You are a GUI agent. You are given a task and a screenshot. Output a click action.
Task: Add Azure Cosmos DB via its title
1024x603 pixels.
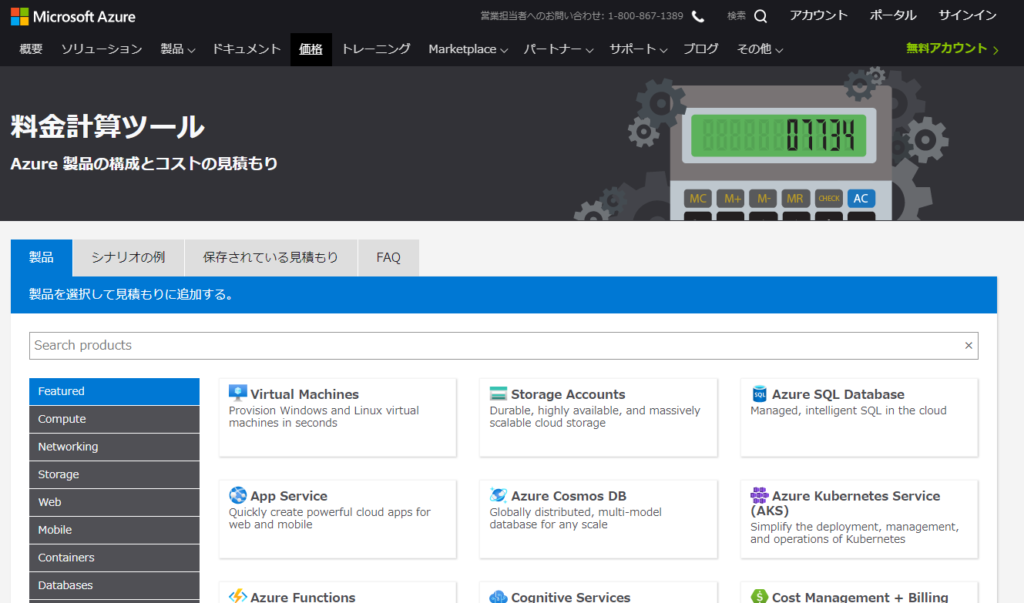pyautogui.click(x=568, y=496)
